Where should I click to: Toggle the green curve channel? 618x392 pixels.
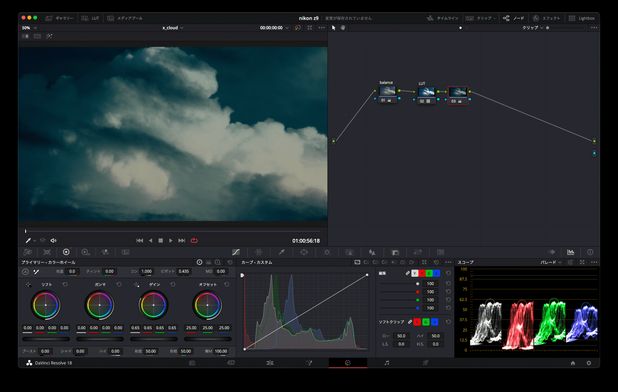coord(429,273)
